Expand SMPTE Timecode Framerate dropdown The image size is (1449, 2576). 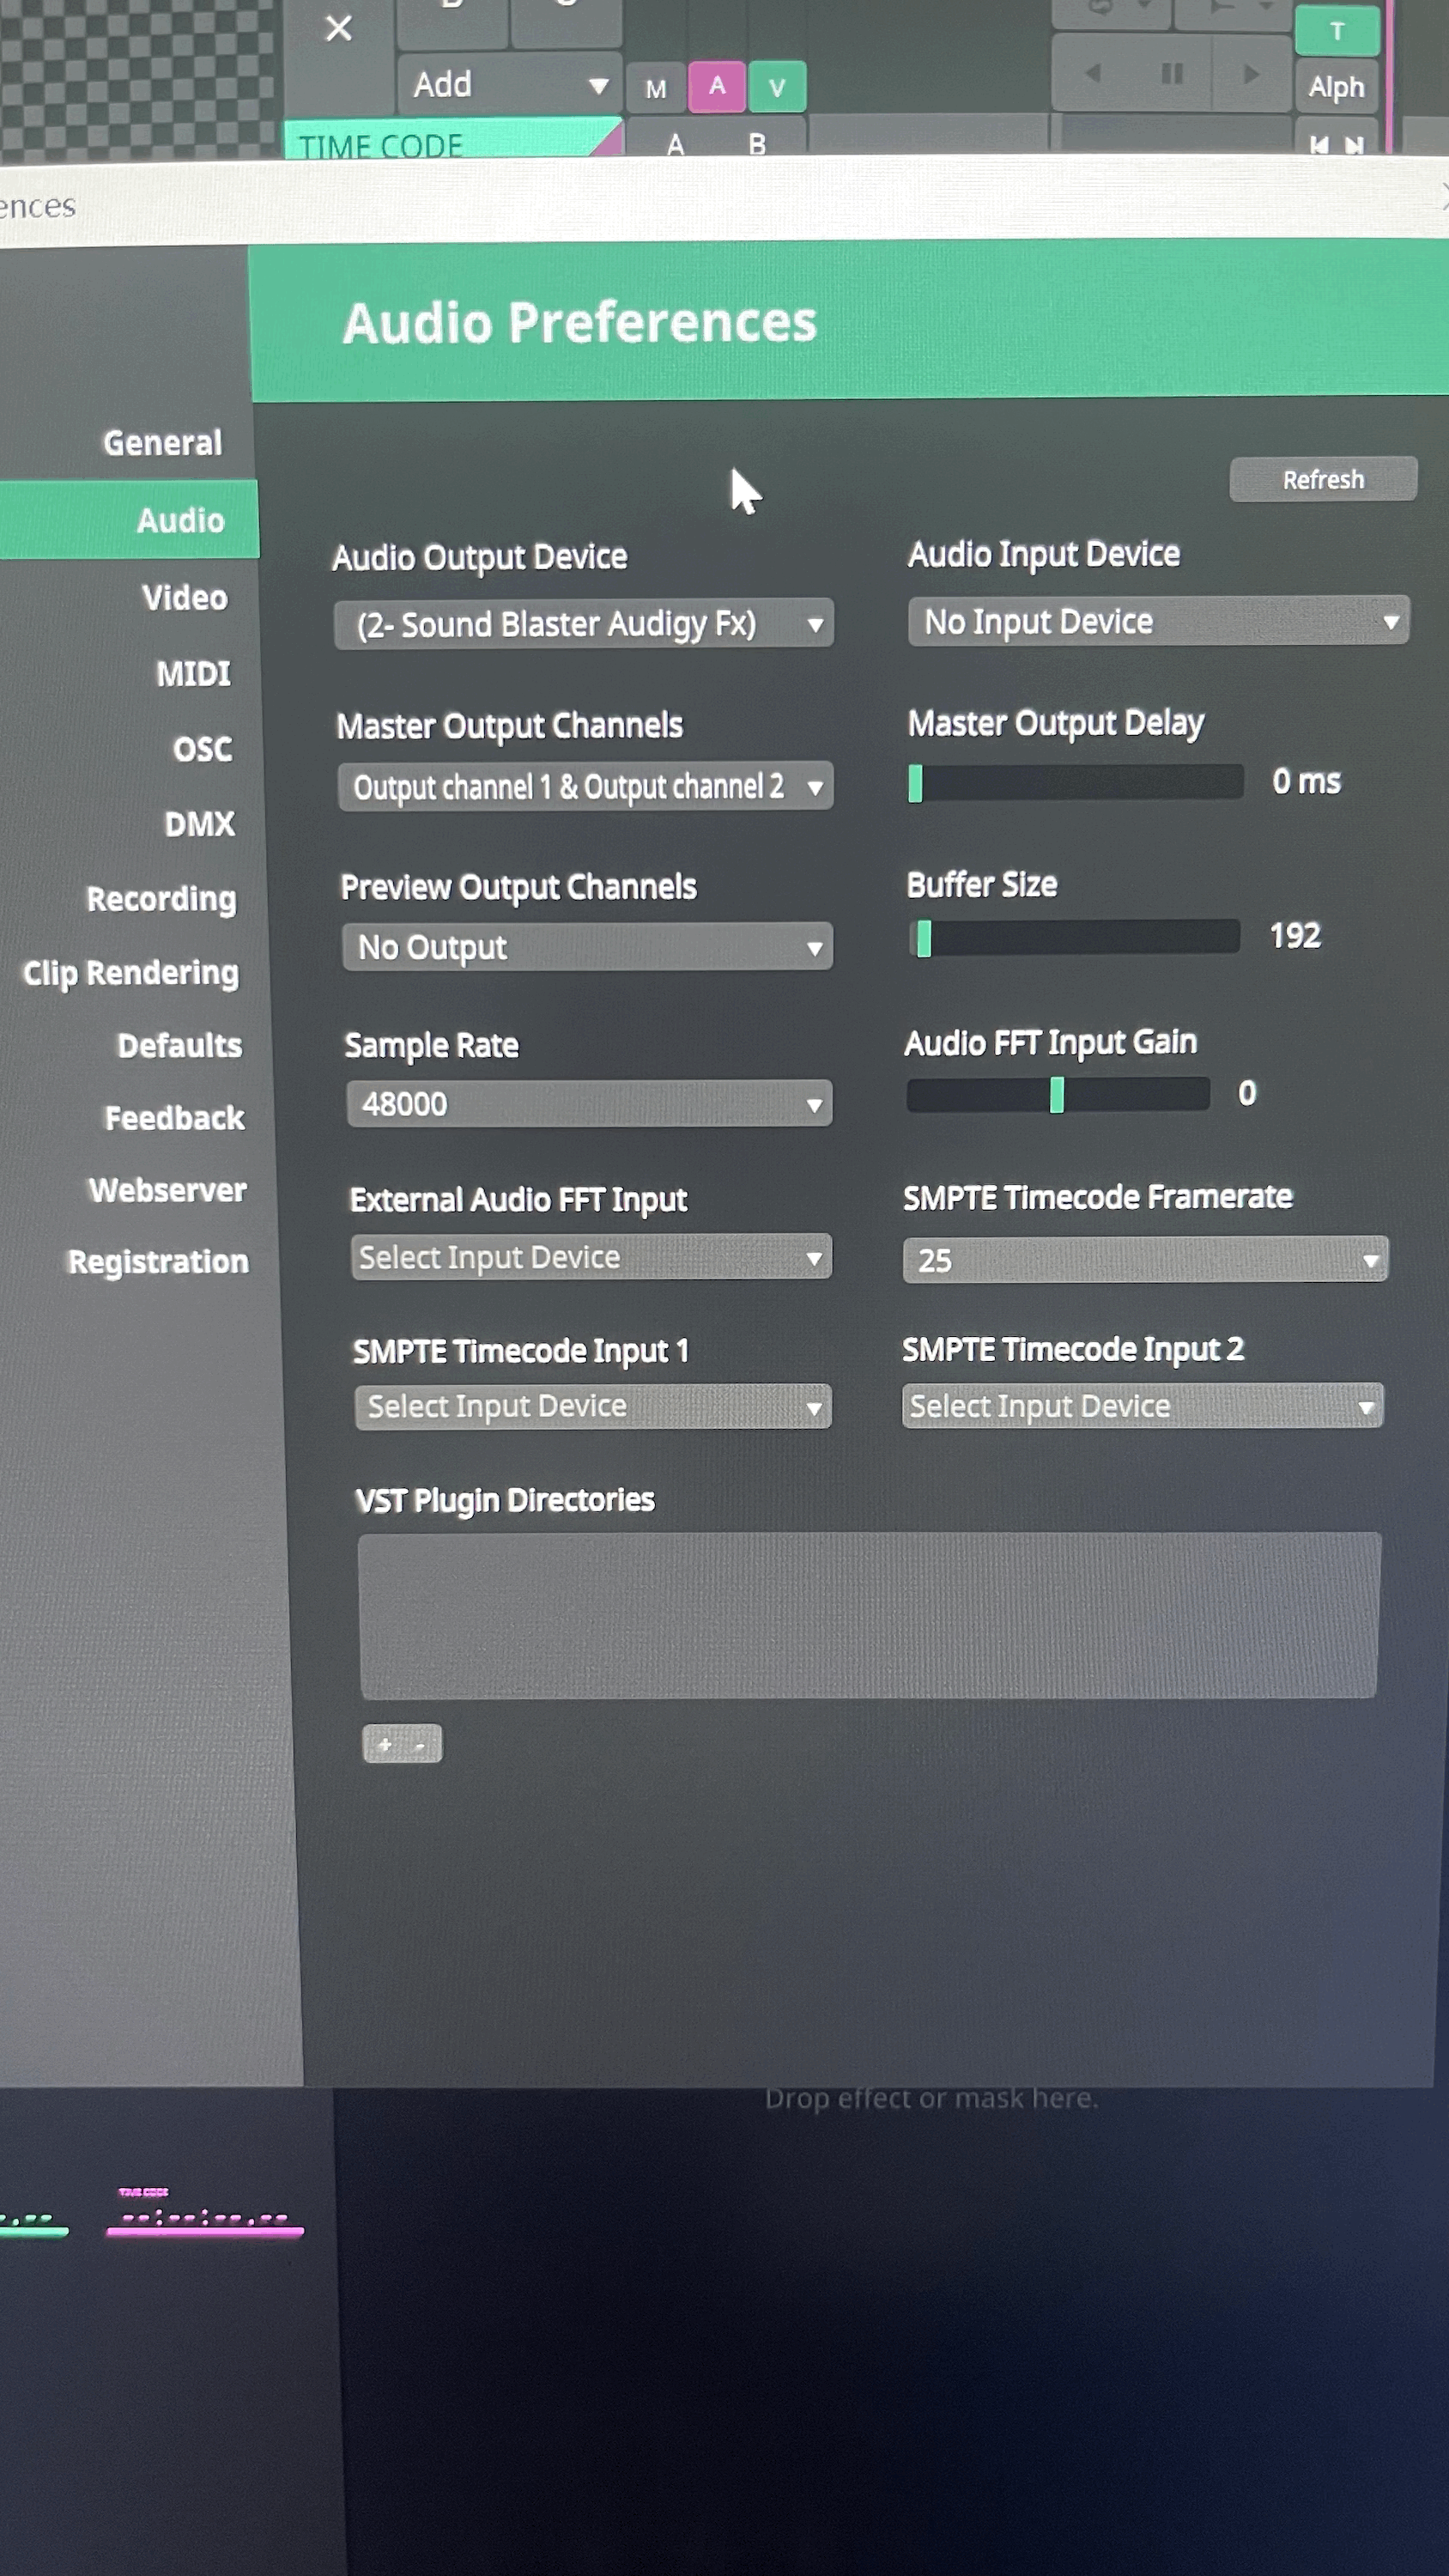tap(1144, 1259)
